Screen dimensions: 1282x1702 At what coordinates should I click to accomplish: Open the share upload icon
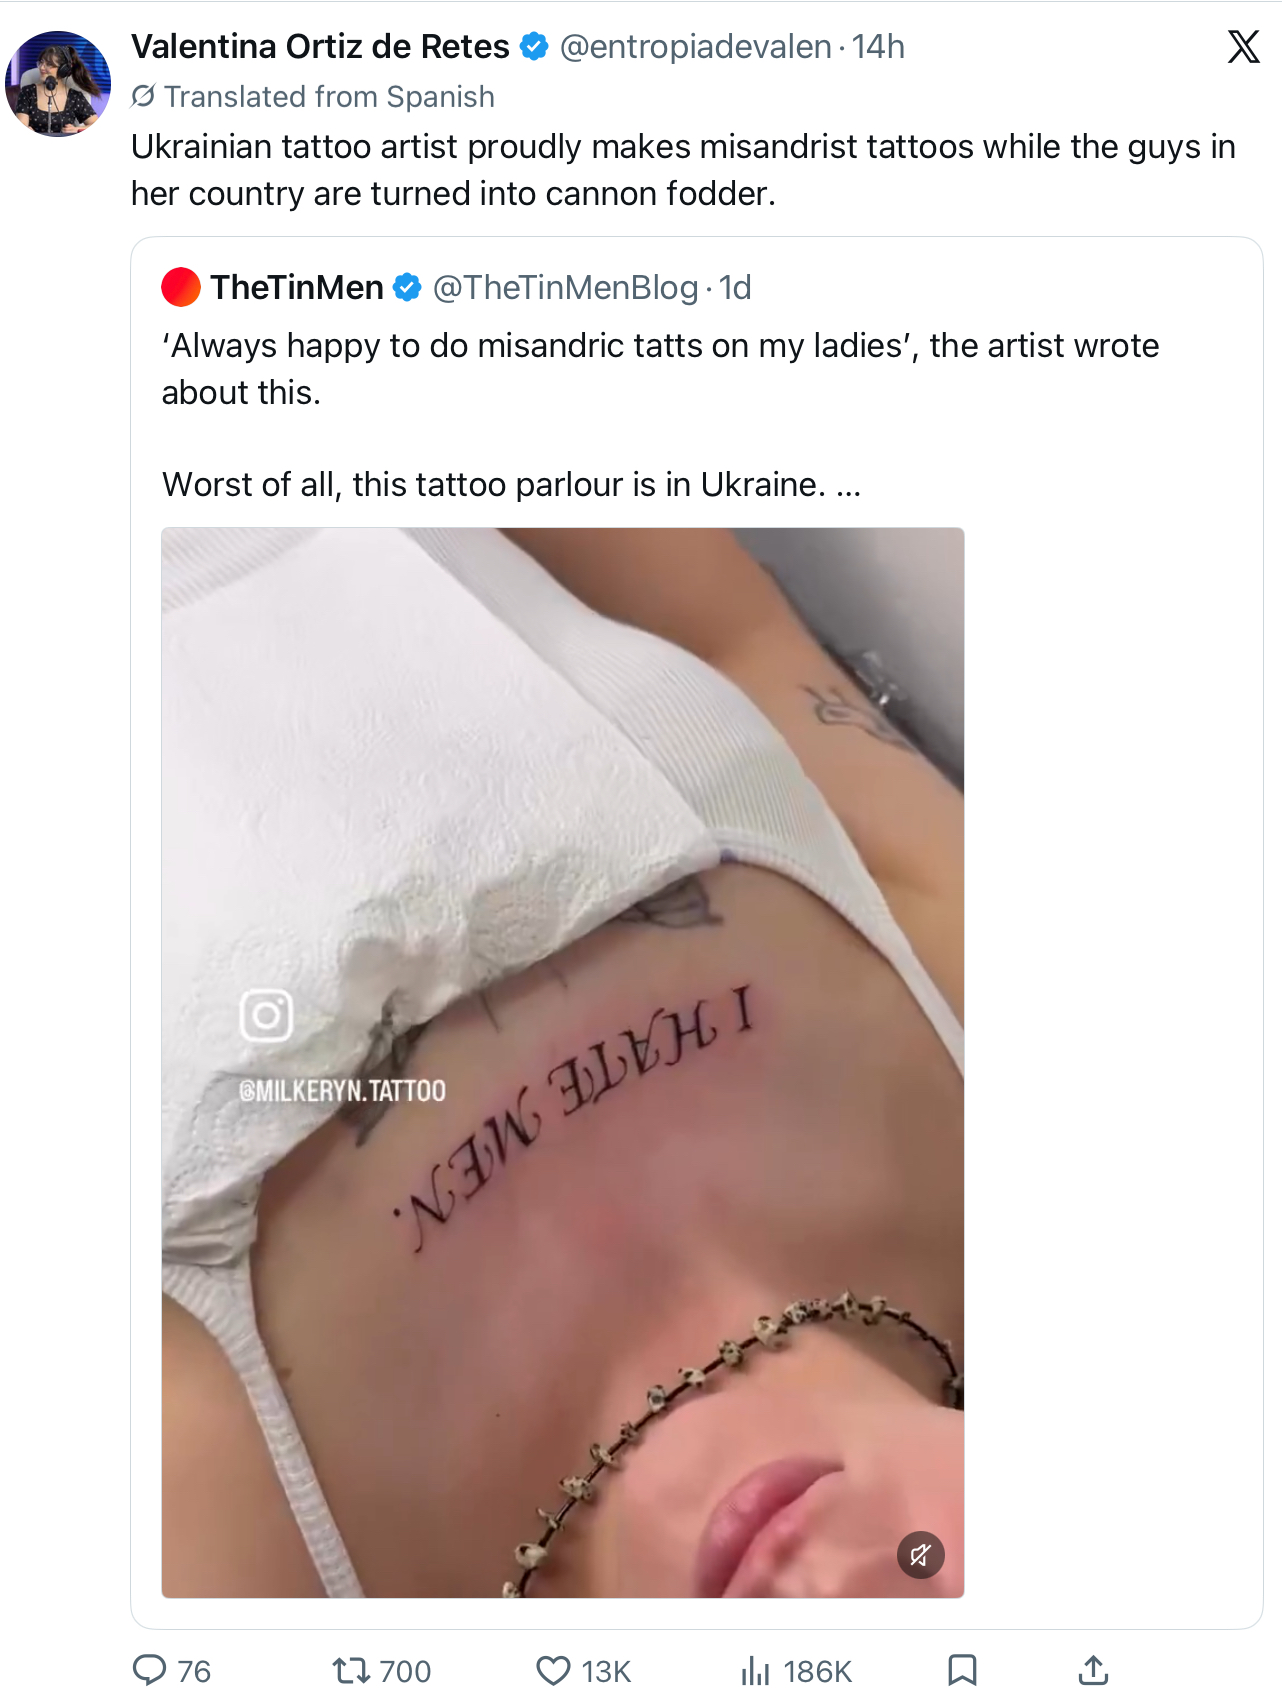1094,1670
